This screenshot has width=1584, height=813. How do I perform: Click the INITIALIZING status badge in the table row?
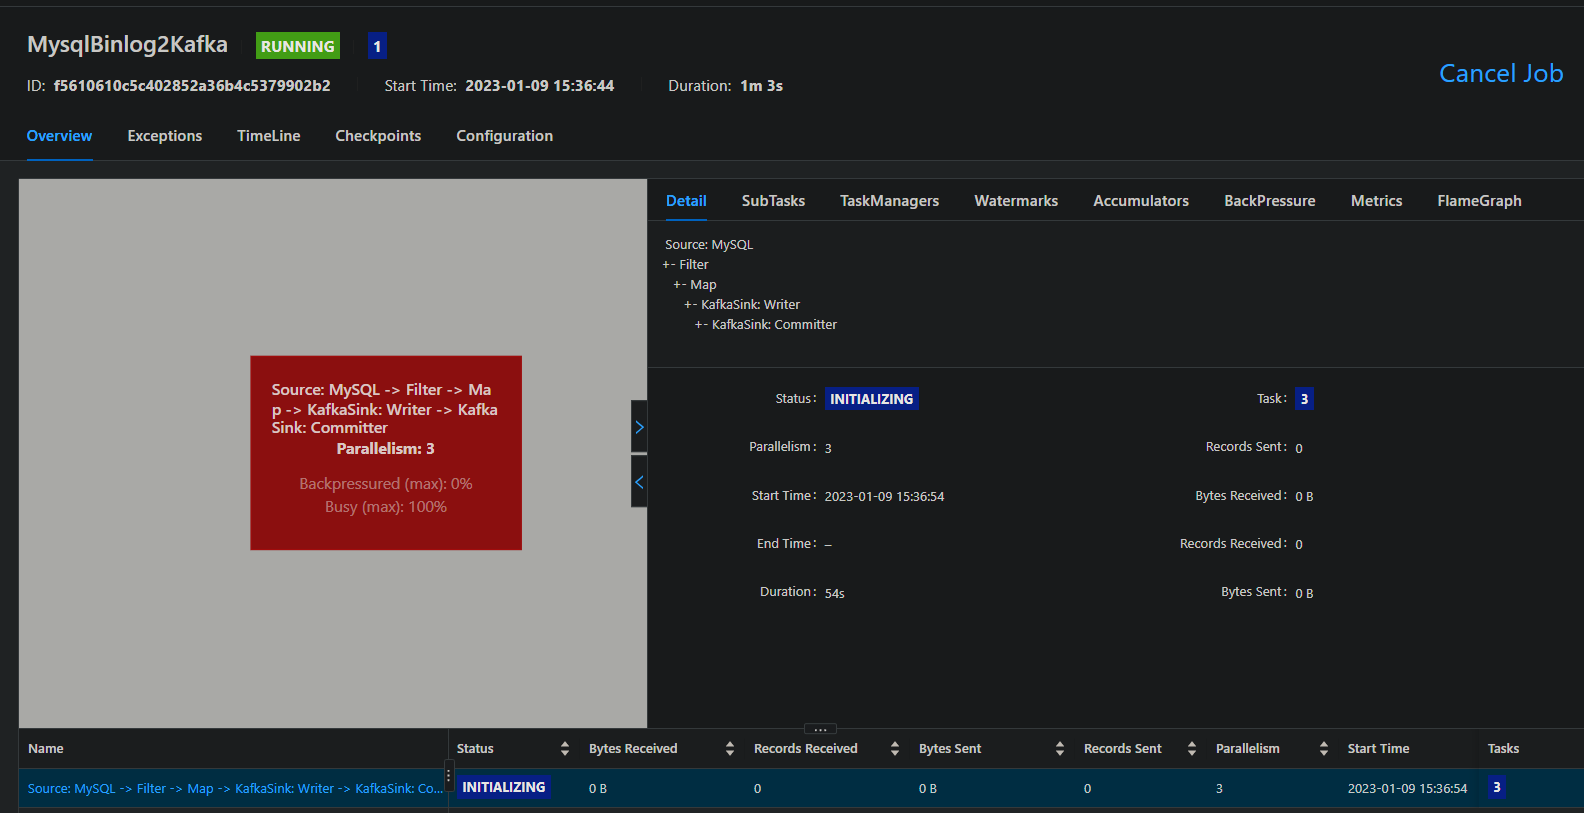[x=504, y=788]
